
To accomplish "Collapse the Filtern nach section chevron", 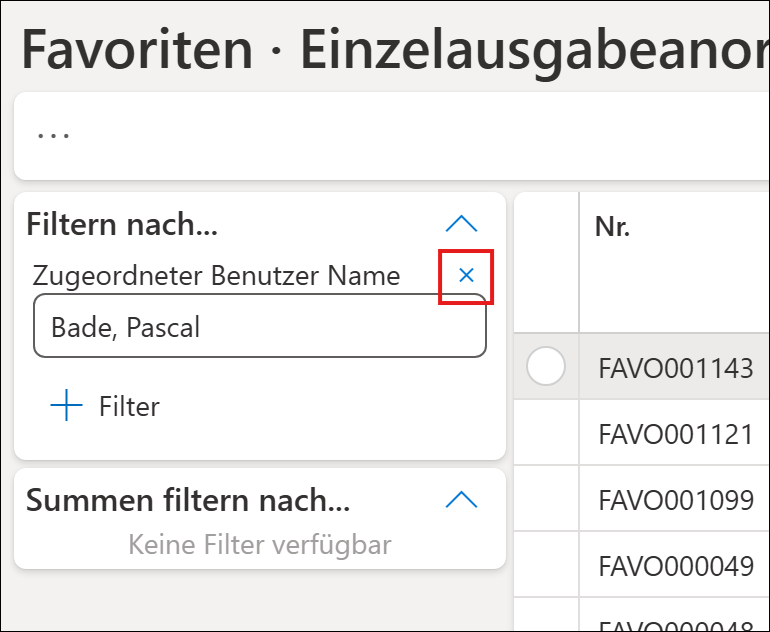I will (460, 224).
